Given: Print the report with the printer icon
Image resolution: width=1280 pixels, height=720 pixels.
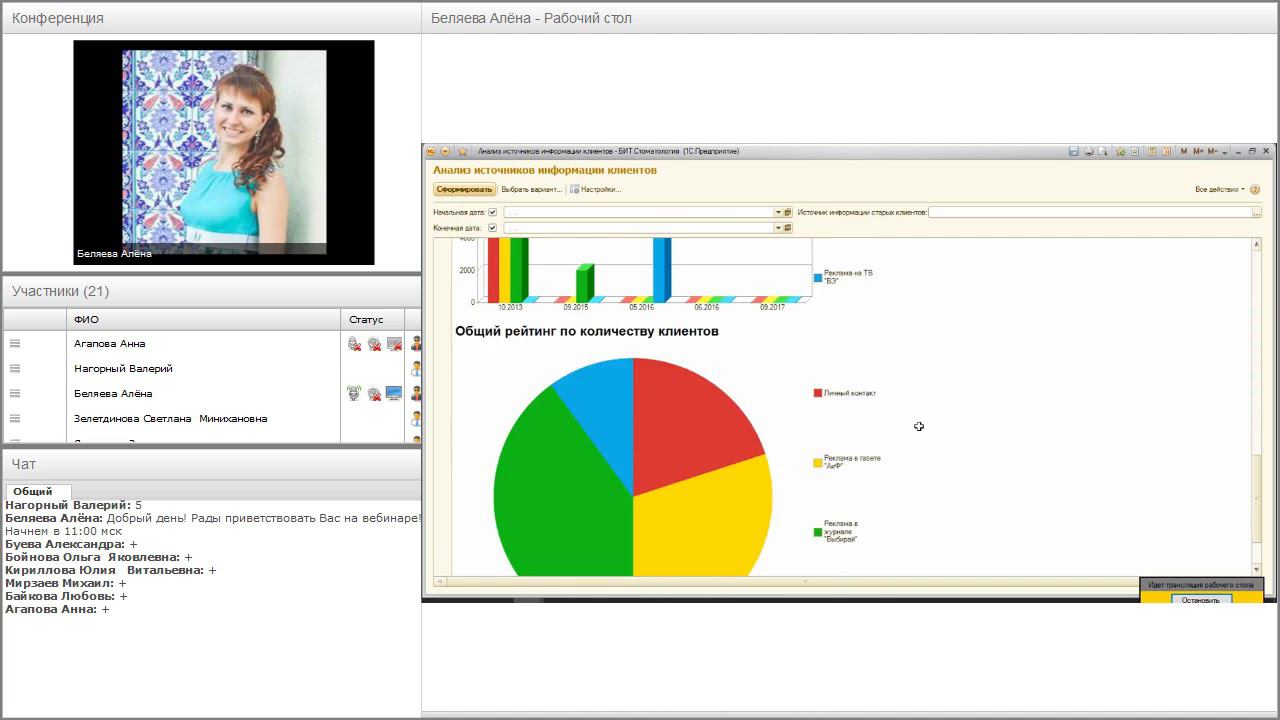Looking at the screenshot, I should (1089, 152).
